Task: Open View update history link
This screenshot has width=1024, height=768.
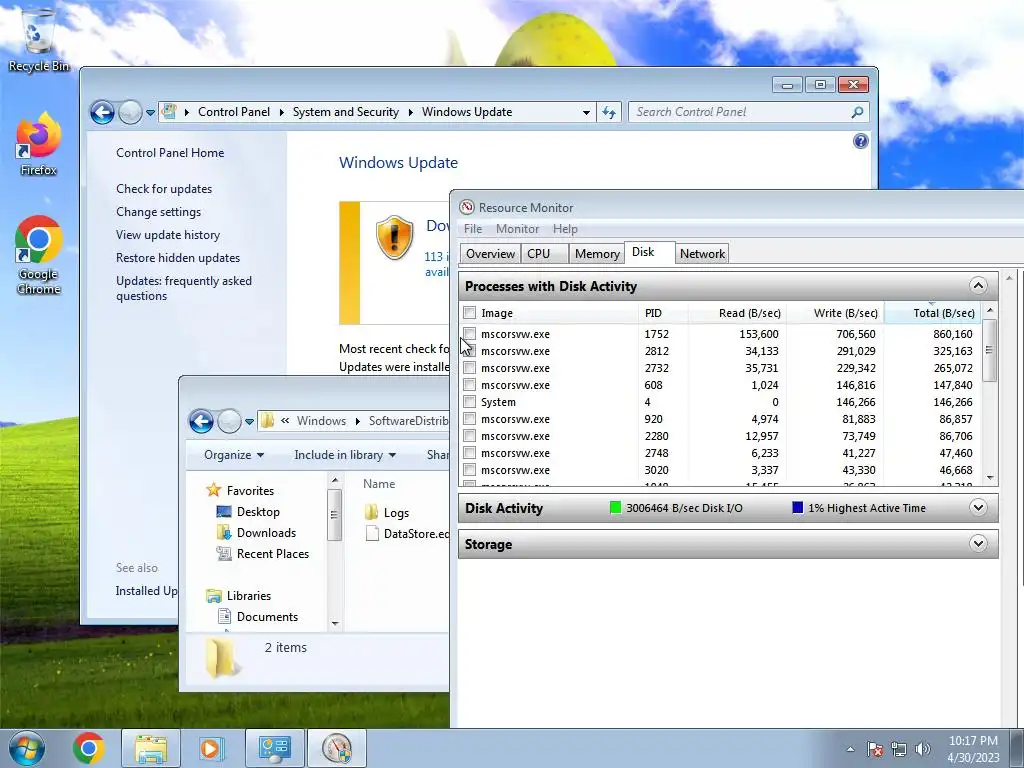Action: (x=168, y=234)
